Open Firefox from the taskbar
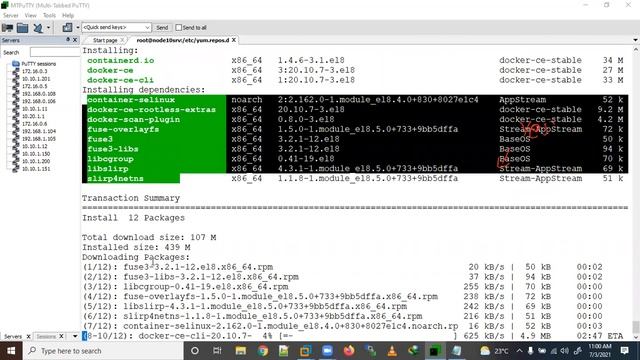The image size is (640, 360). [349, 351]
